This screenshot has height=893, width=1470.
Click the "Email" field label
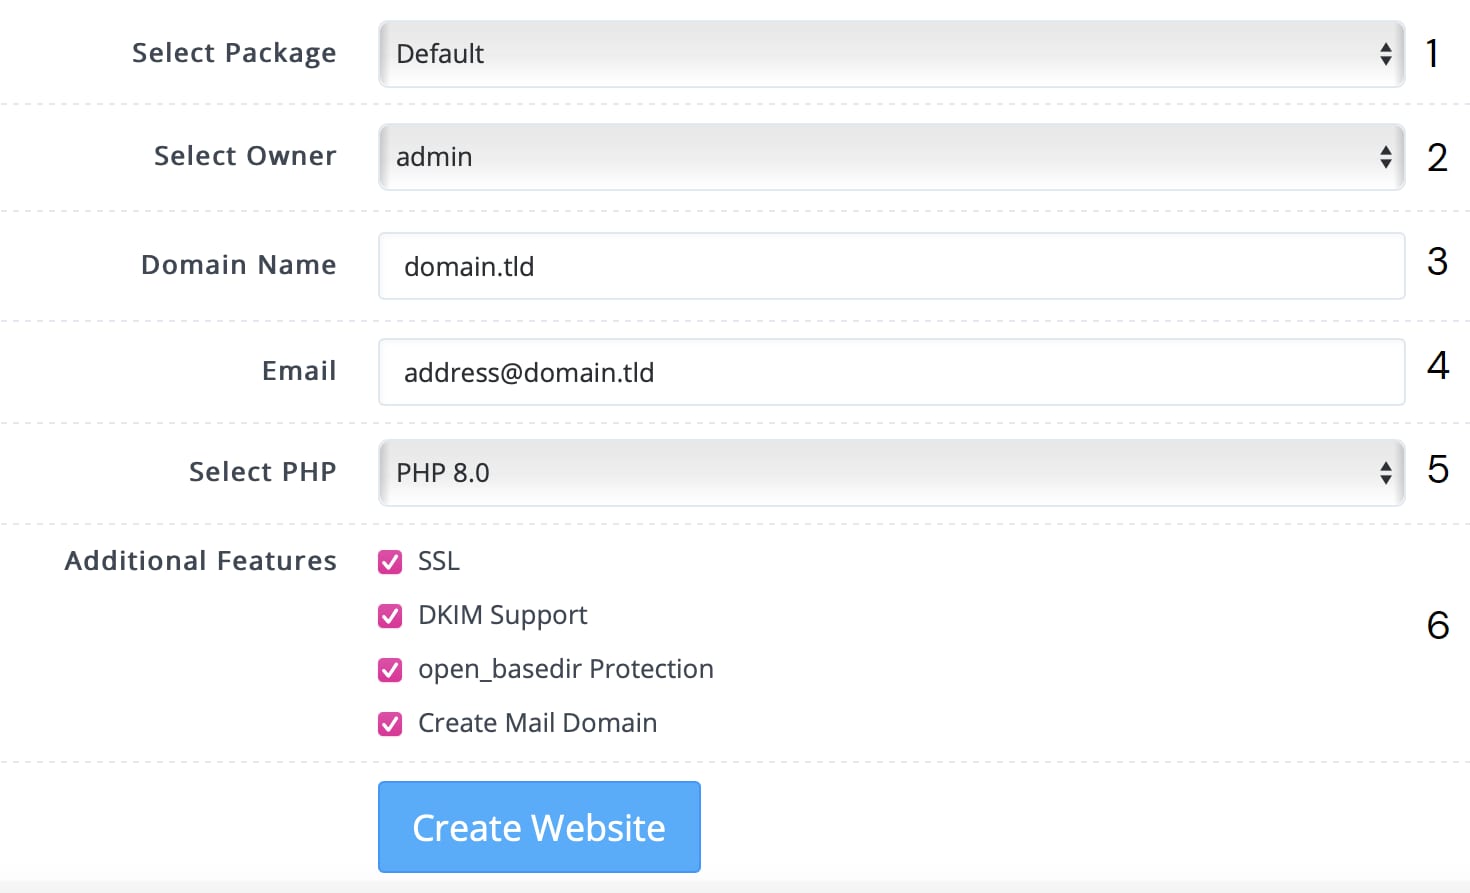point(299,371)
